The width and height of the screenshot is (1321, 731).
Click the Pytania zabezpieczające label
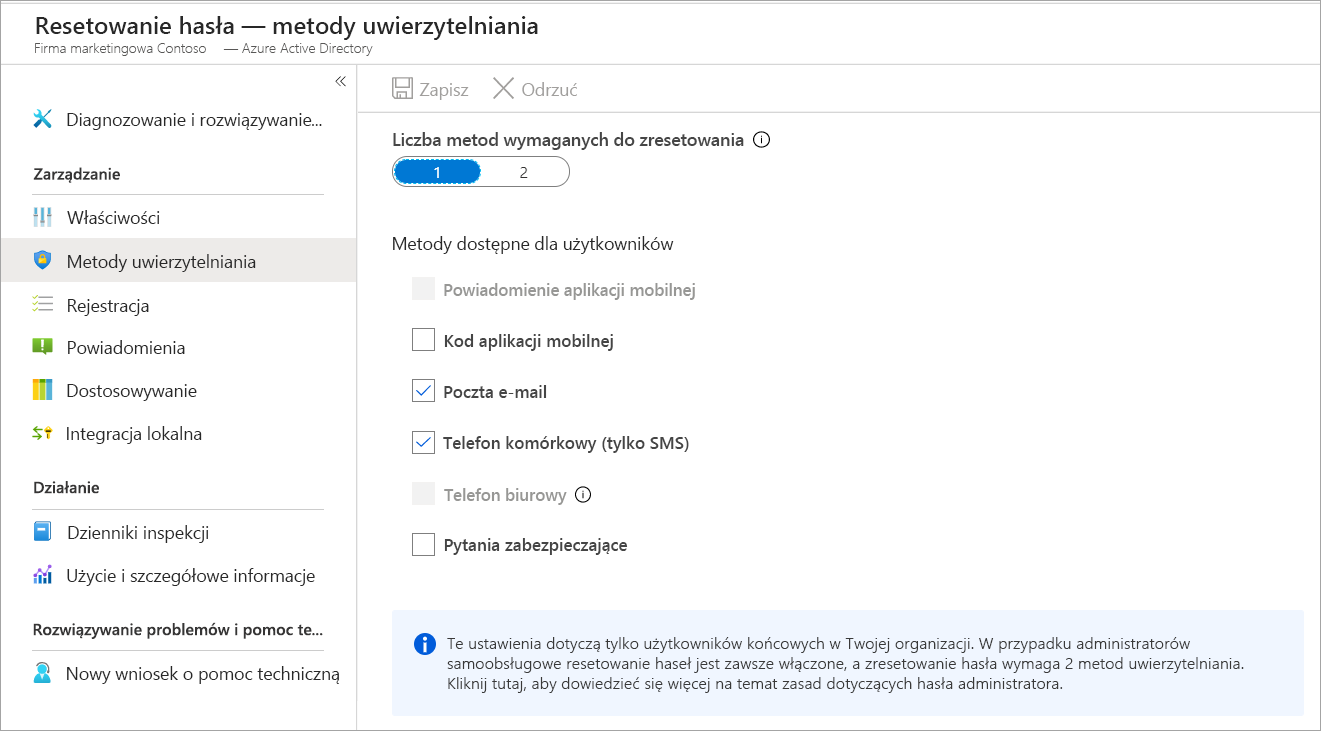tap(535, 545)
